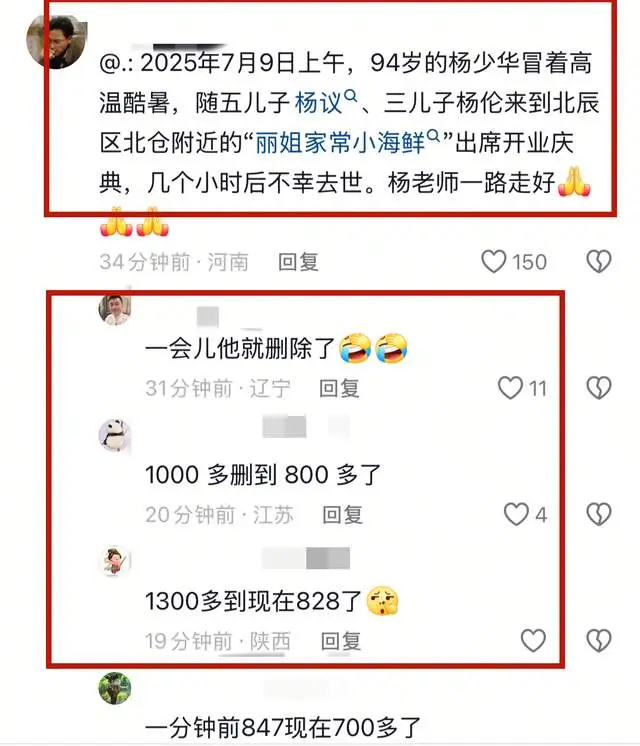Tap broken heart on the Shaanxi reply
This screenshot has width=640, height=746.
pyautogui.click(x=599, y=640)
